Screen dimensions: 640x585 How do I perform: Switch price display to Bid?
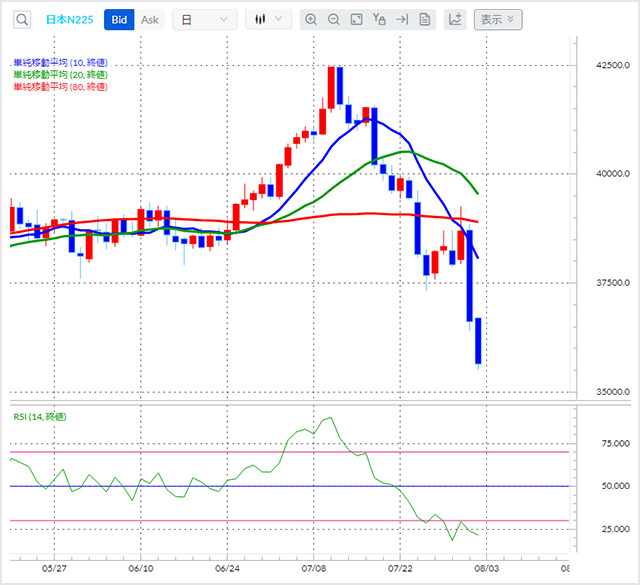[119, 20]
